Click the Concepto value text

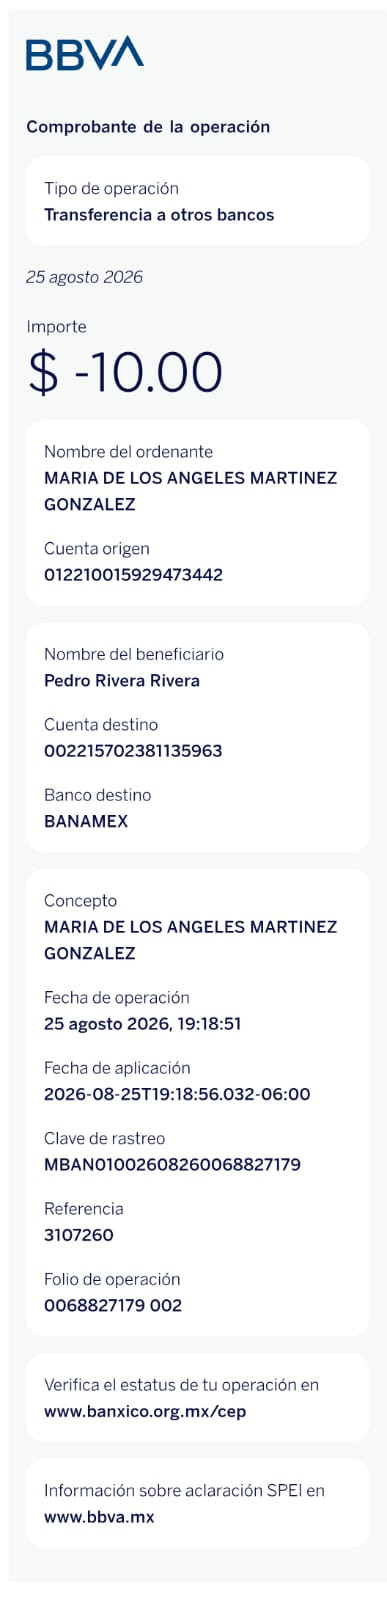click(191, 940)
